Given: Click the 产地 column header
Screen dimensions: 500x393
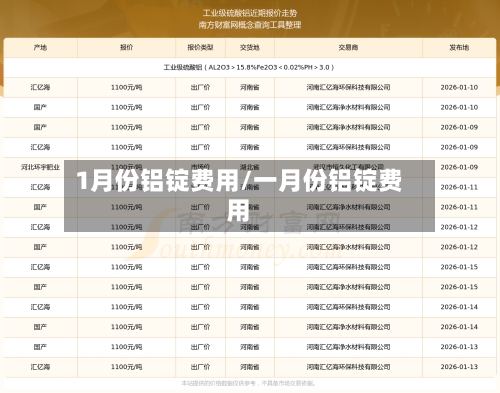Looking at the screenshot, I should pyautogui.click(x=40, y=48).
